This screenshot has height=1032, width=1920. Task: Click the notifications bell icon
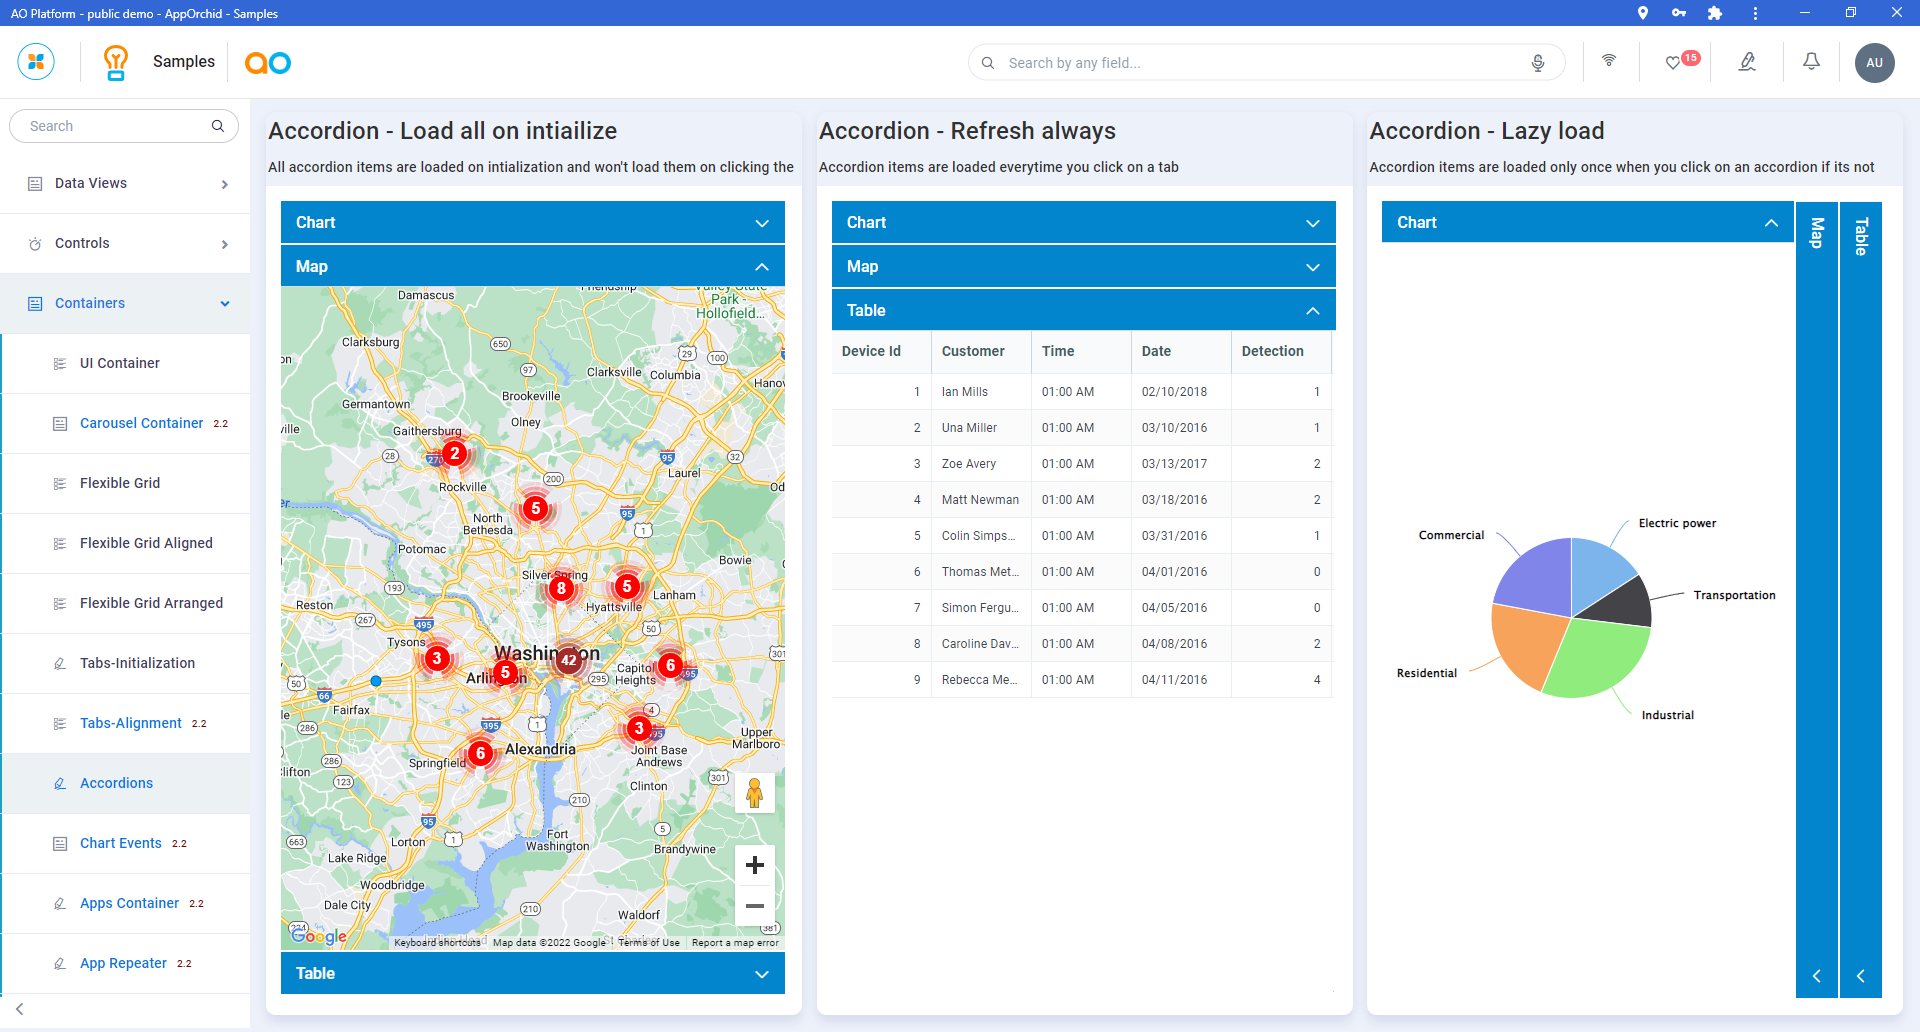click(x=1811, y=62)
